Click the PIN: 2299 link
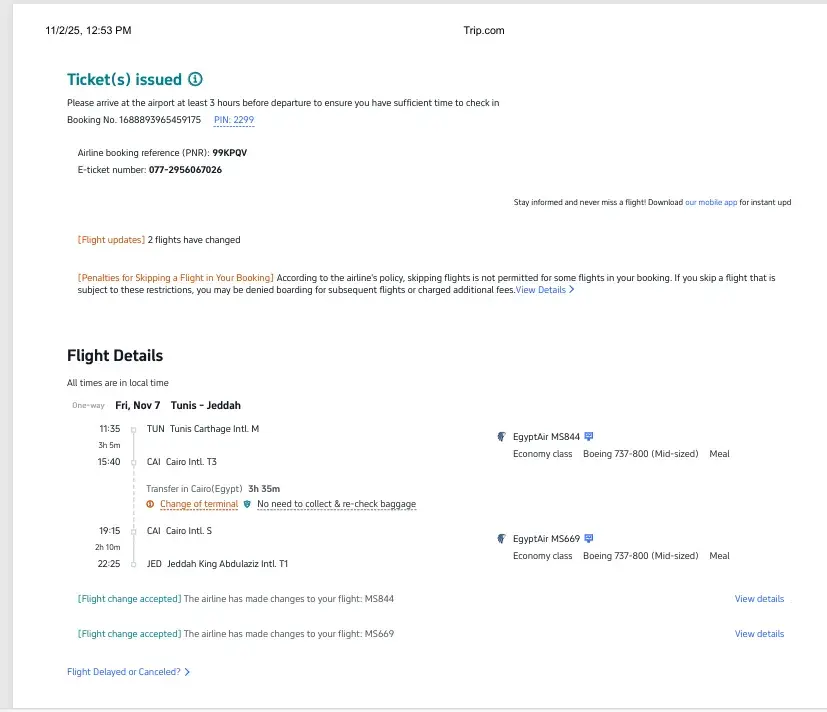Screen dimensions: 827x712 pos(234,120)
